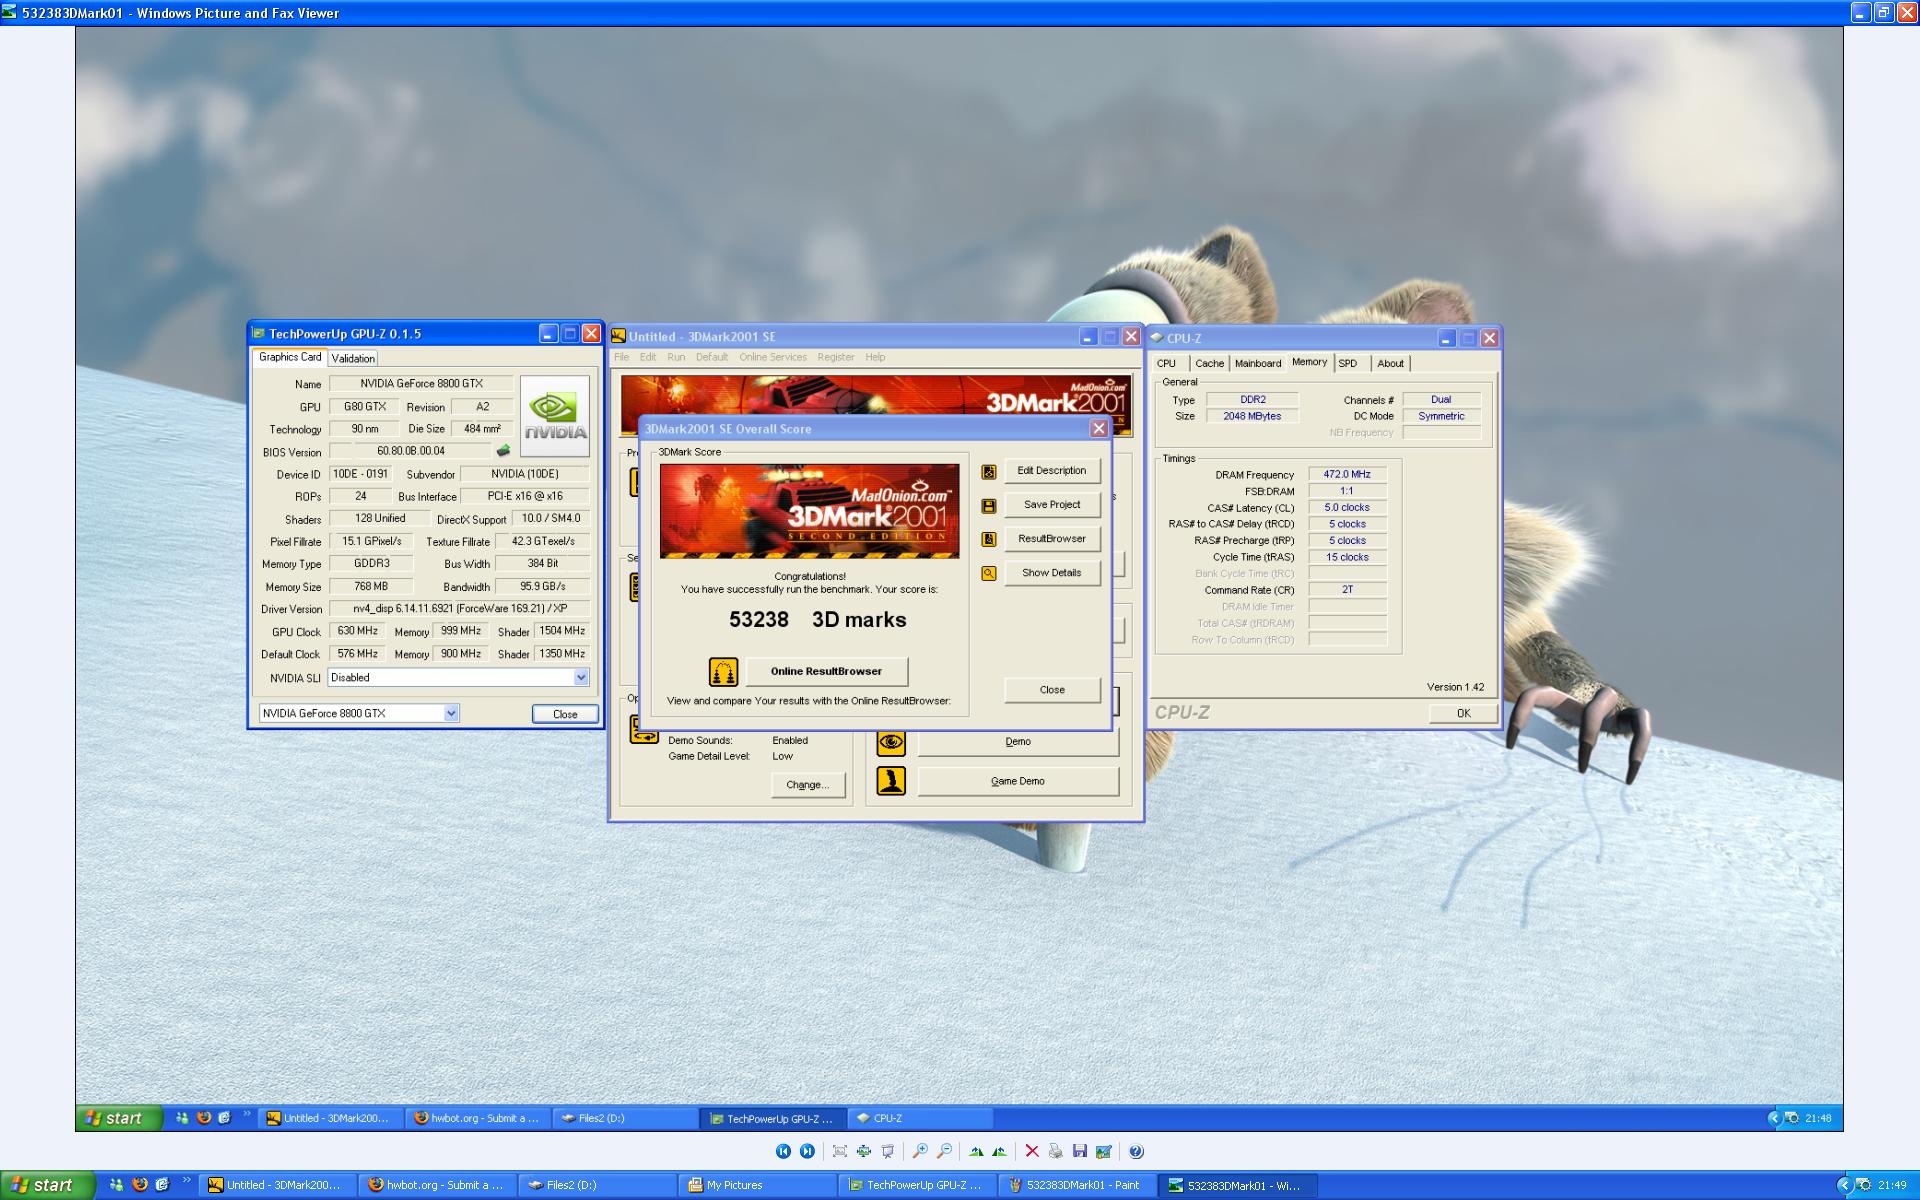Click the 53238 3D marks score text

[x=817, y=620]
